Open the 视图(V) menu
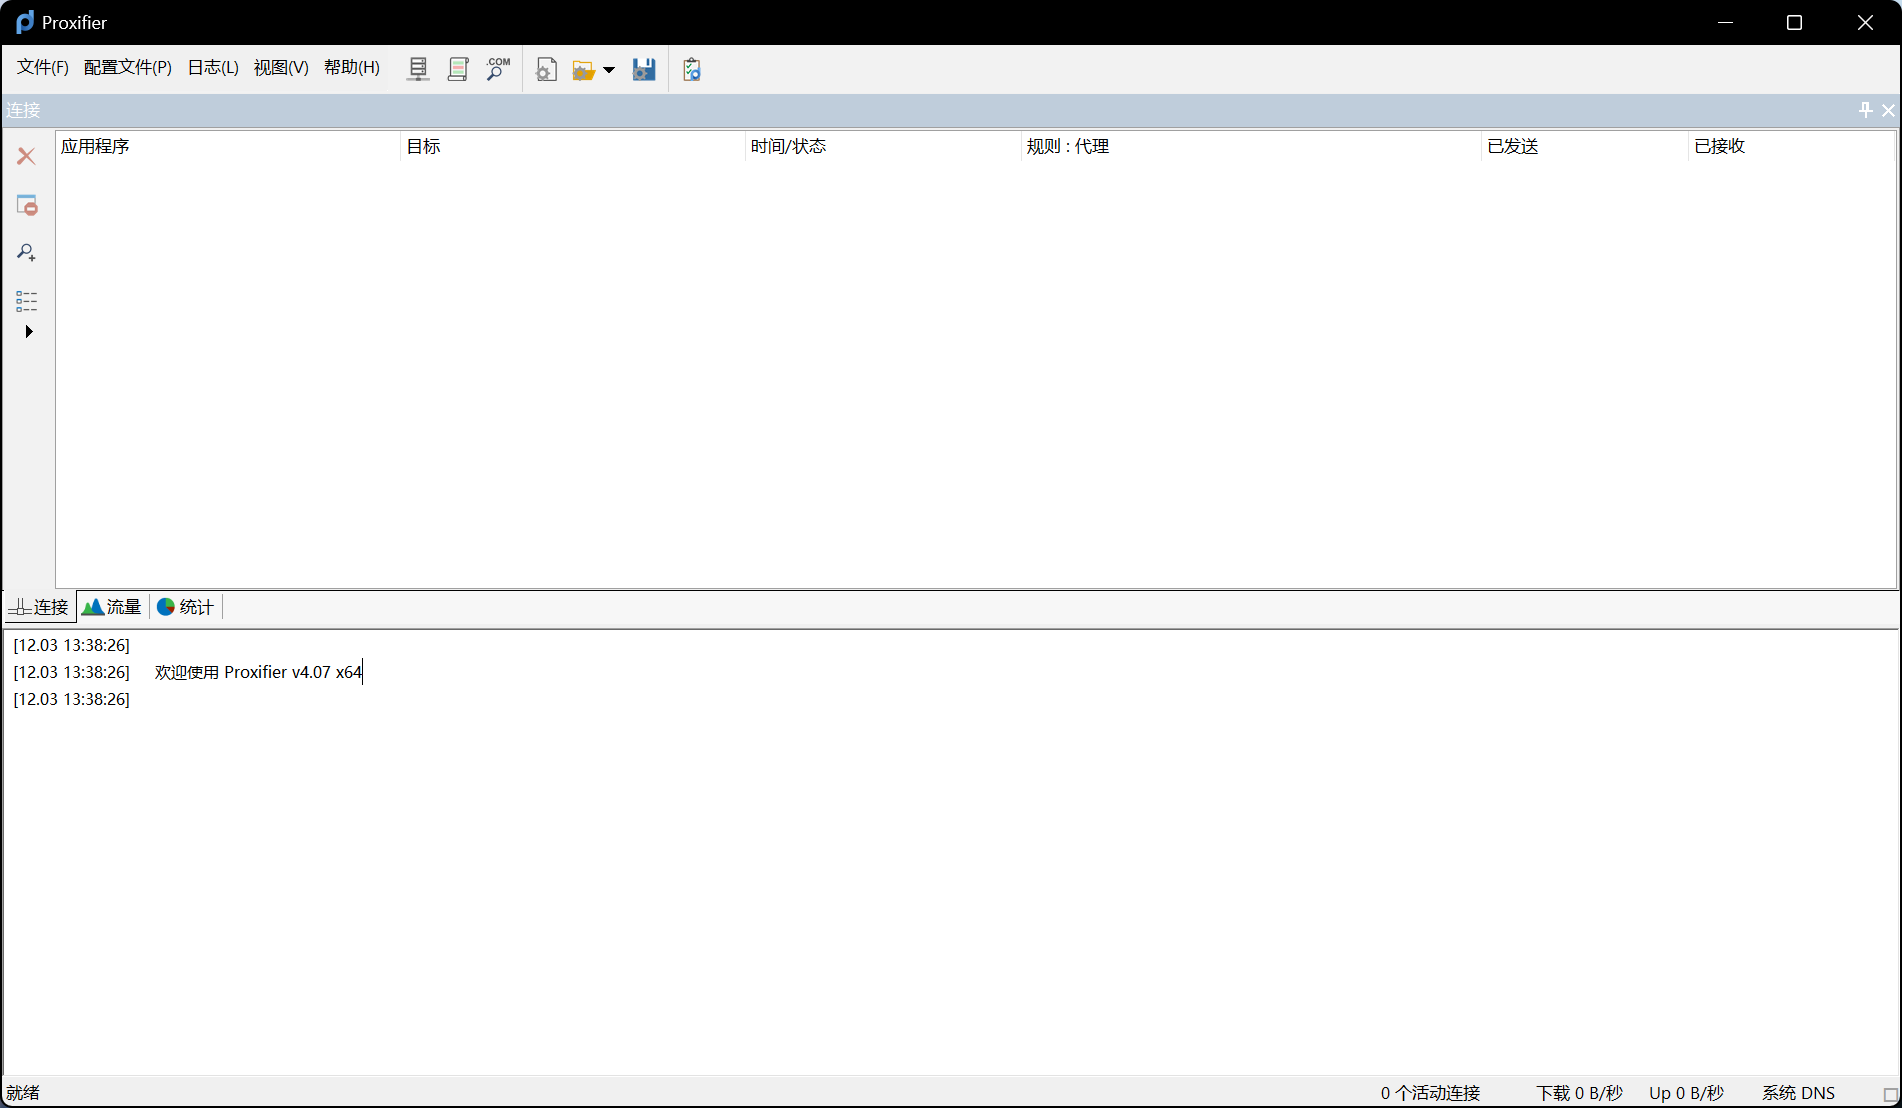The height and width of the screenshot is (1108, 1902). coord(281,67)
